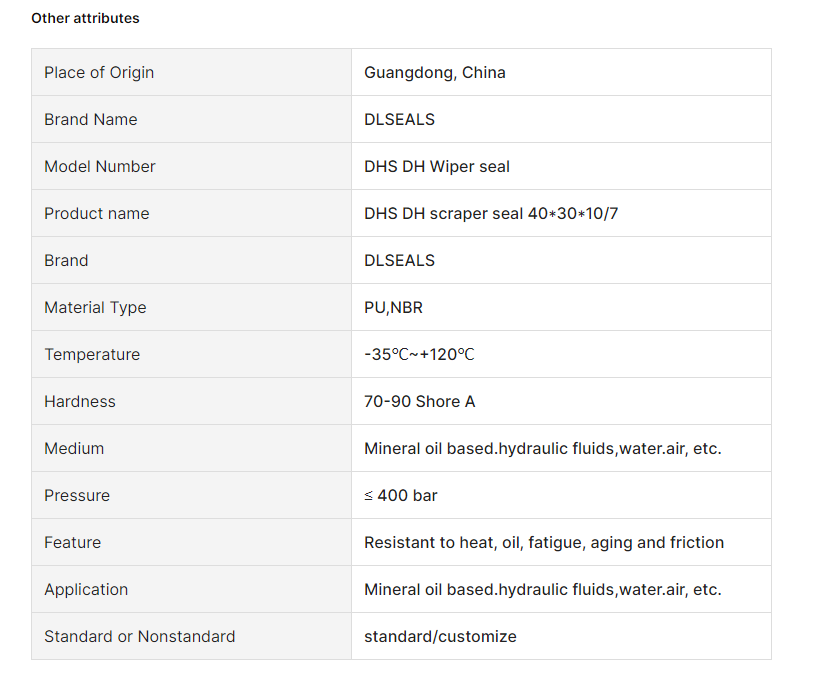Click the DHS DH Wiper seal value
This screenshot has width=834, height=677.
[437, 166]
